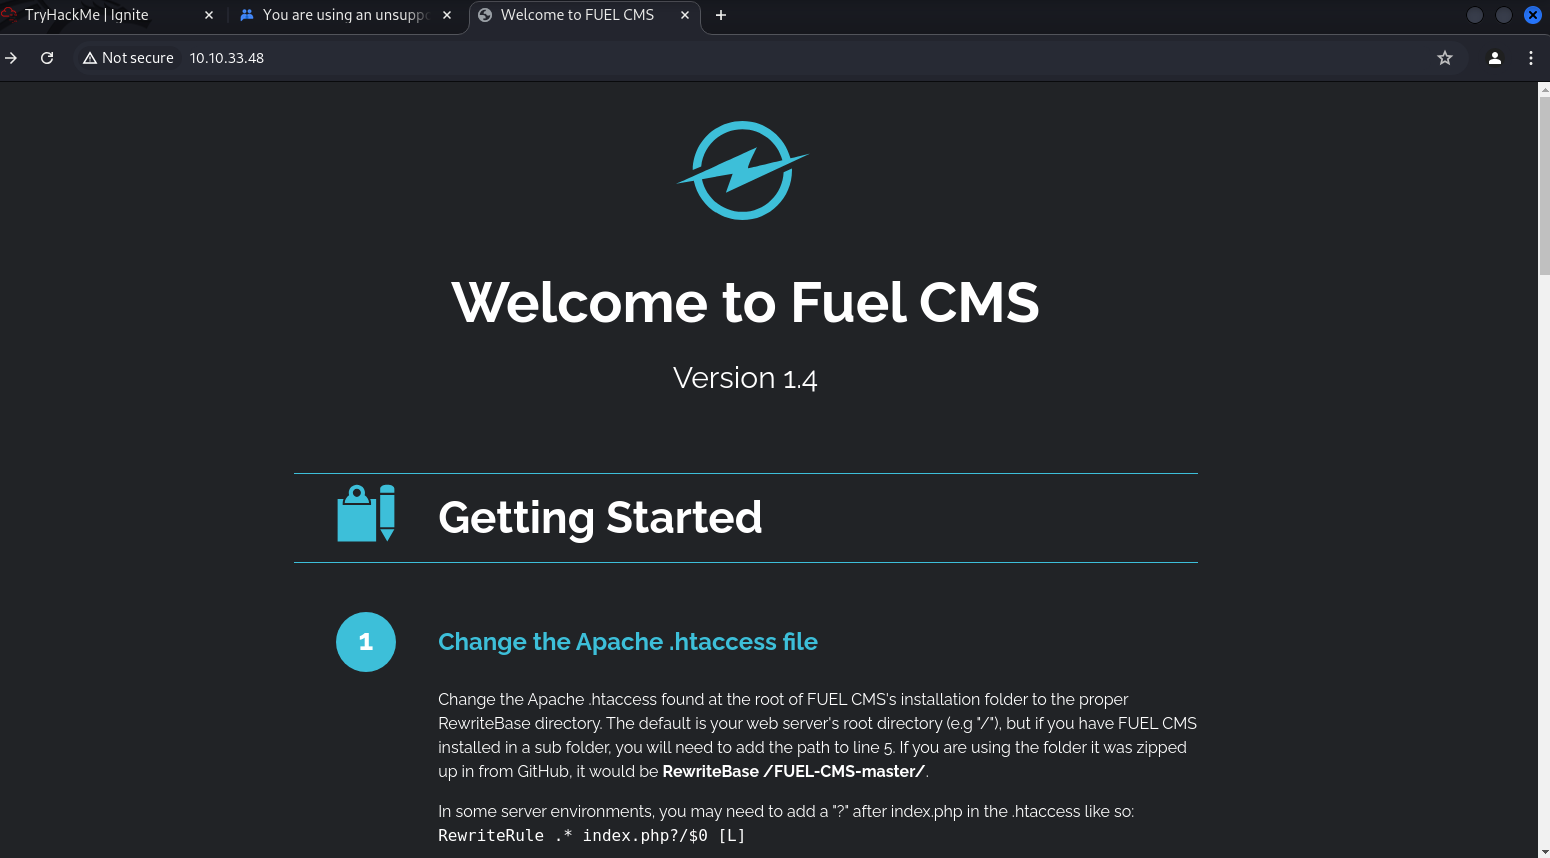Open a new browser tab
The height and width of the screenshot is (858, 1550).
point(721,15)
